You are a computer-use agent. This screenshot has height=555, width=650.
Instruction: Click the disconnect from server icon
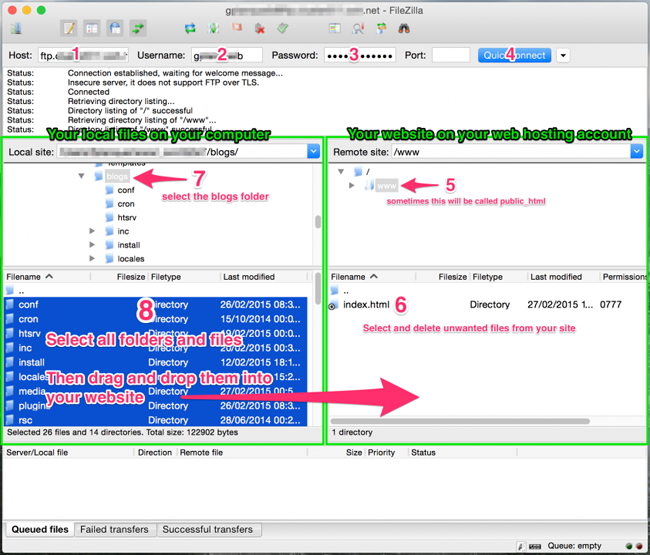[x=260, y=29]
